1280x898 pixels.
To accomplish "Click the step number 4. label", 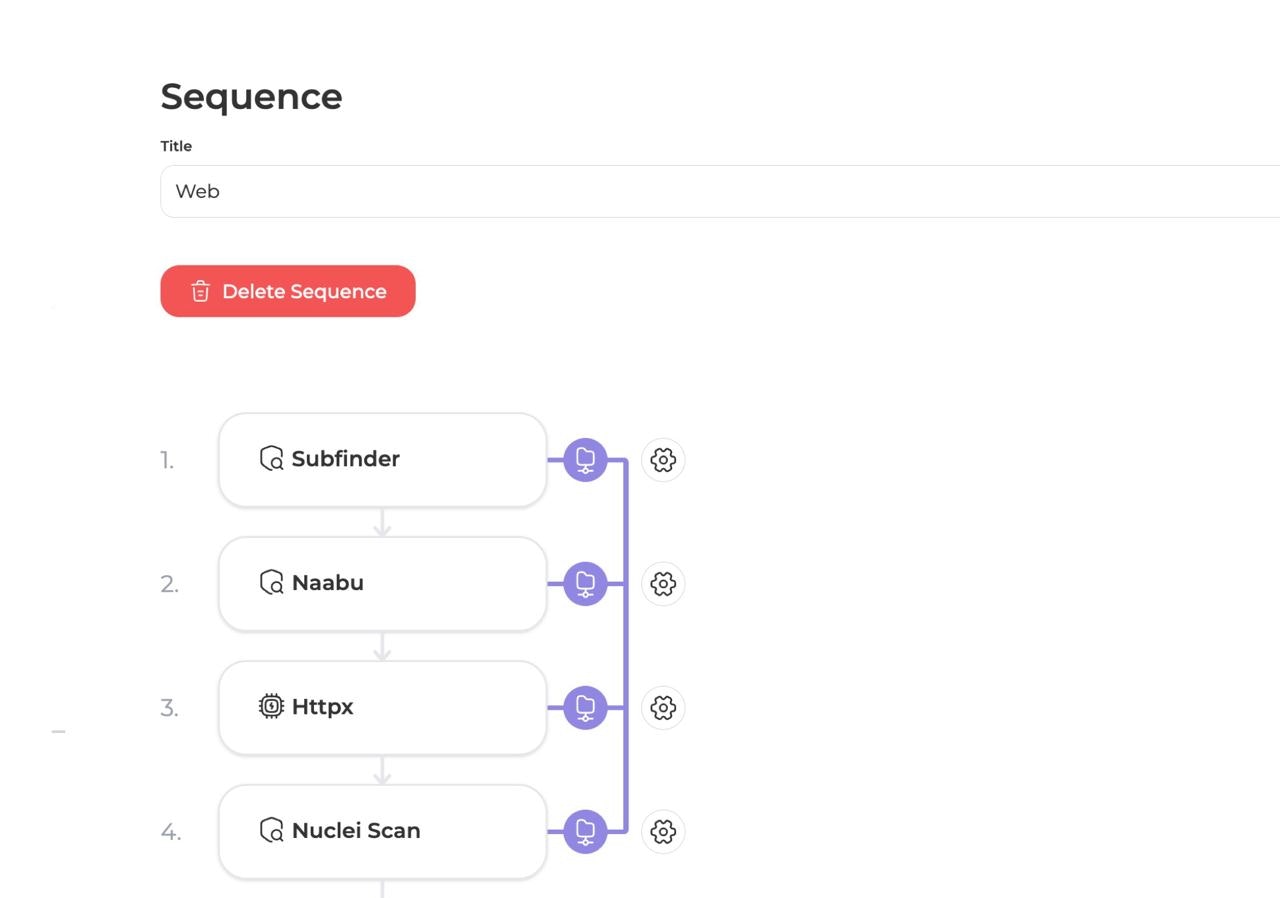I will [171, 833].
